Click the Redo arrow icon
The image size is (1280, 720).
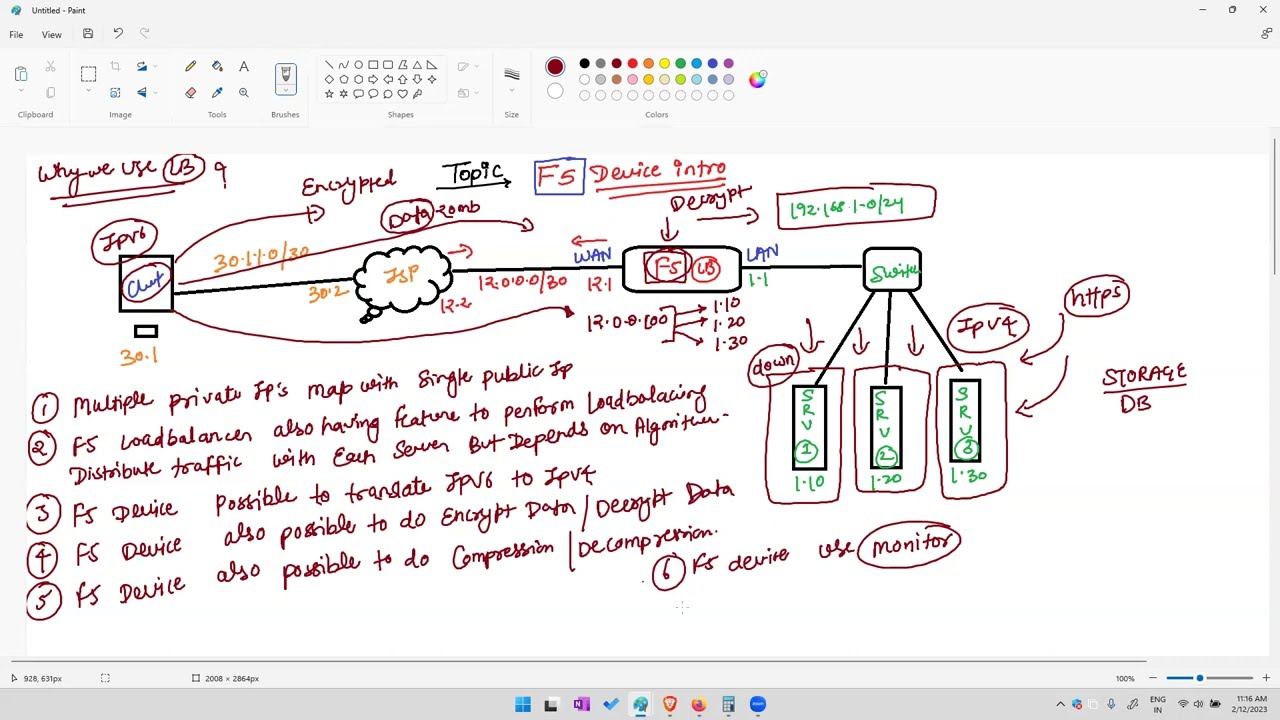click(144, 34)
